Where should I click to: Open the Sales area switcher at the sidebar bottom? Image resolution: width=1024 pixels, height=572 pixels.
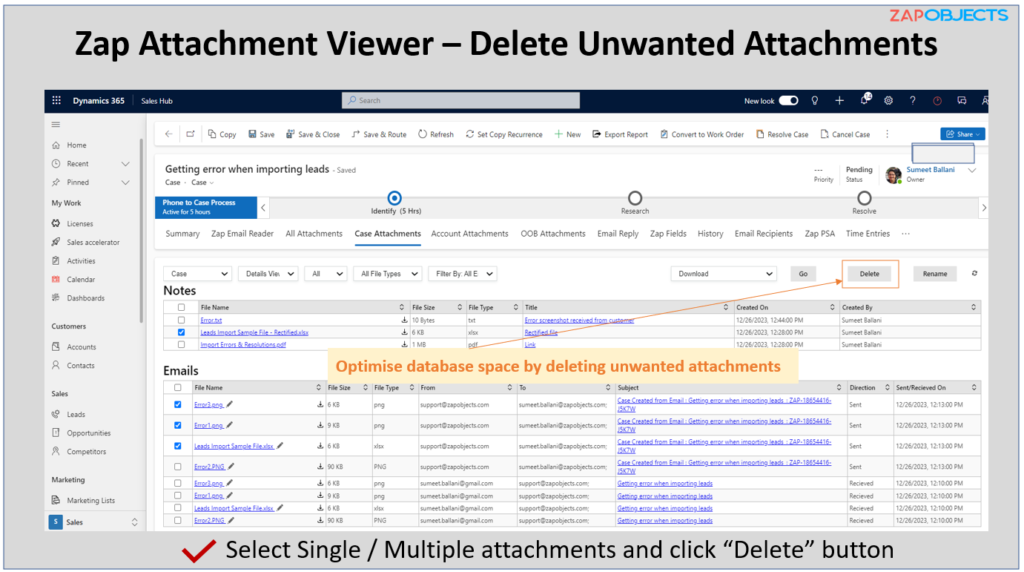pyautogui.click(x=95, y=522)
